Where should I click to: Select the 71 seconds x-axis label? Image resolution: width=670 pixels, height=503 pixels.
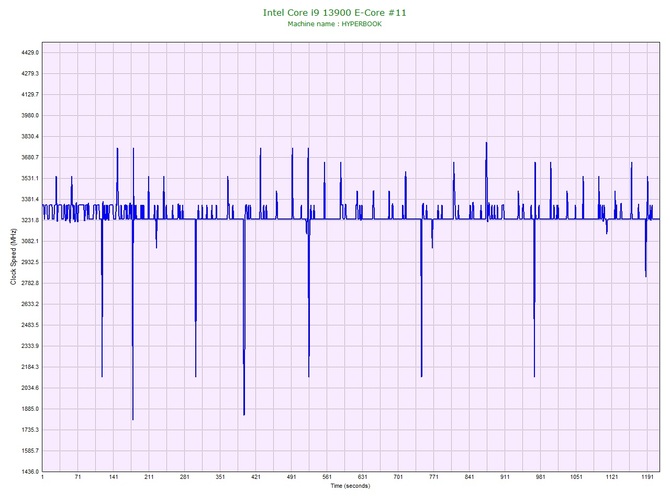78,477
